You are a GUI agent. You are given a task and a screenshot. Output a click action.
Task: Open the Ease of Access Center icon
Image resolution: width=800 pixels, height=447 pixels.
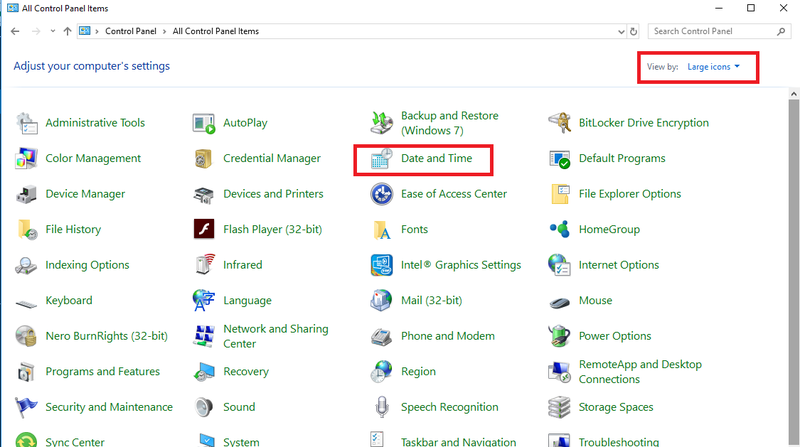pos(382,194)
